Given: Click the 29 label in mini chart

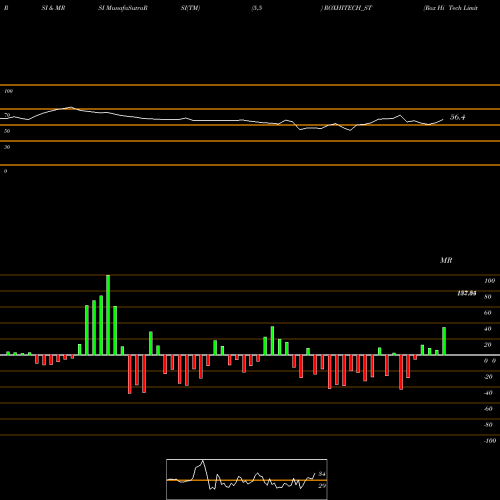Looking at the screenshot, I should click(322, 486).
